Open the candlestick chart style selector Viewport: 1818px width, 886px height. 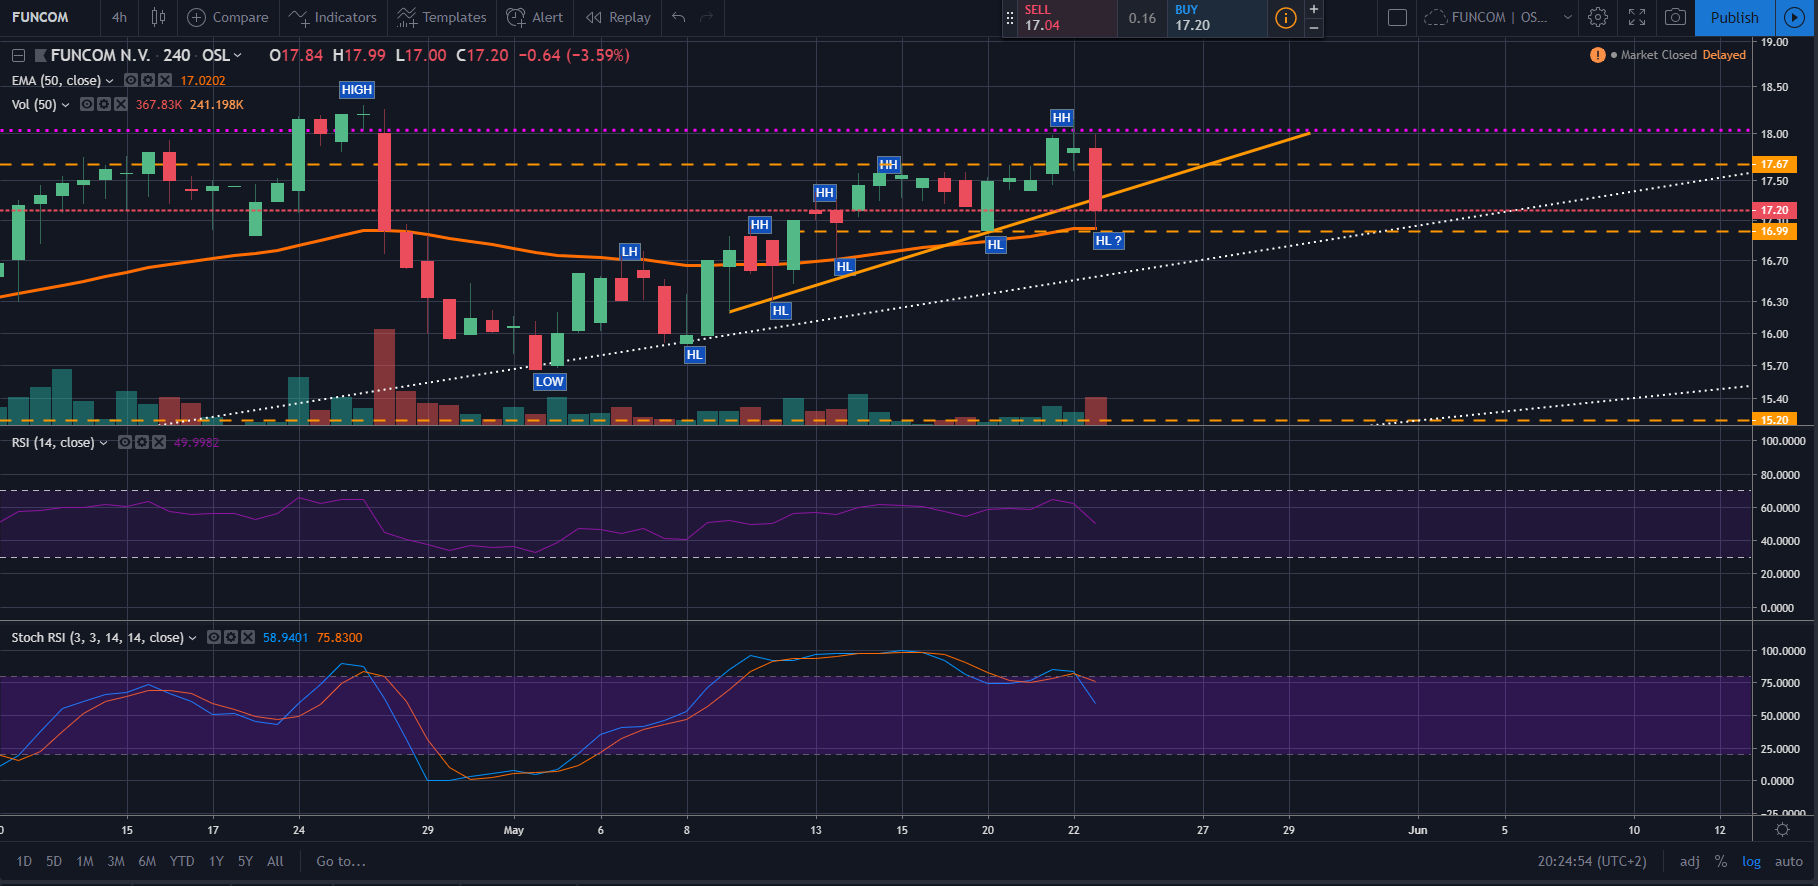coord(158,17)
